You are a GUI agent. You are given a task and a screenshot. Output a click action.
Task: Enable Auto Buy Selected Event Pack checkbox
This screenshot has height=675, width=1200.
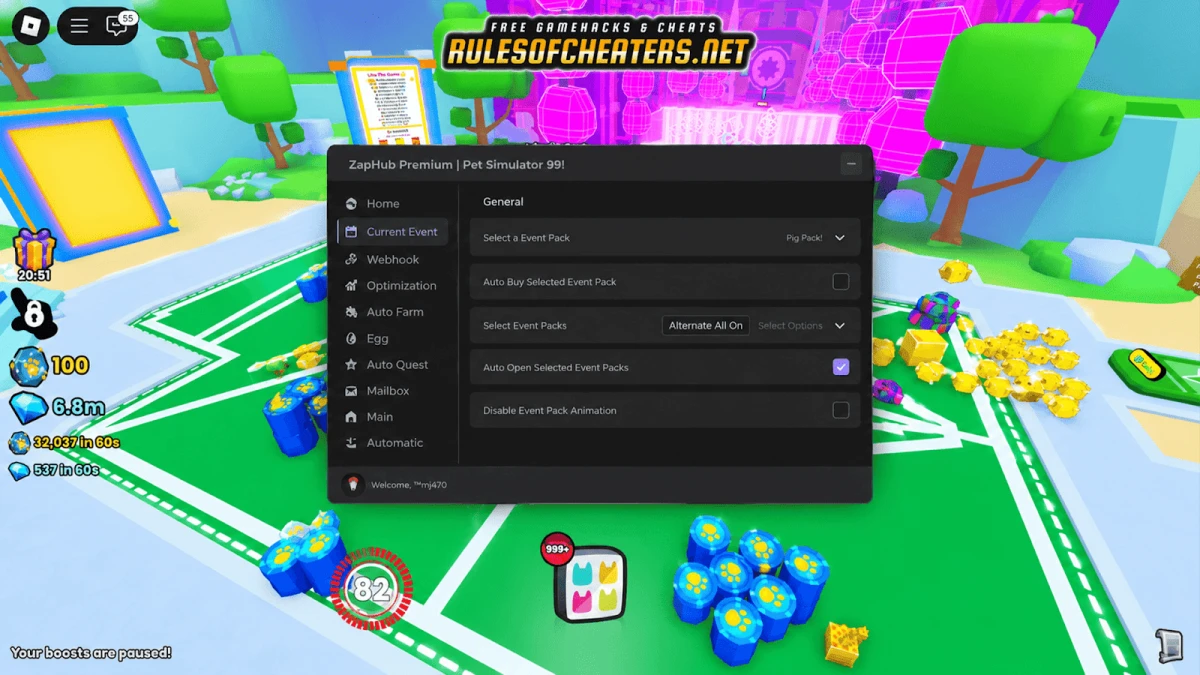[x=841, y=282]
